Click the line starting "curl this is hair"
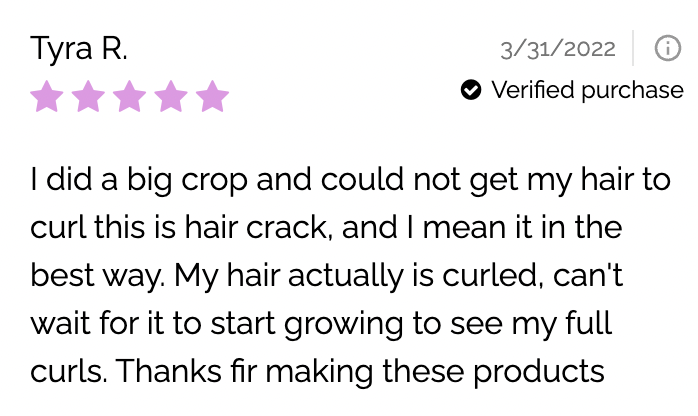Screen dimensions: 698x416 coord(326,228)
